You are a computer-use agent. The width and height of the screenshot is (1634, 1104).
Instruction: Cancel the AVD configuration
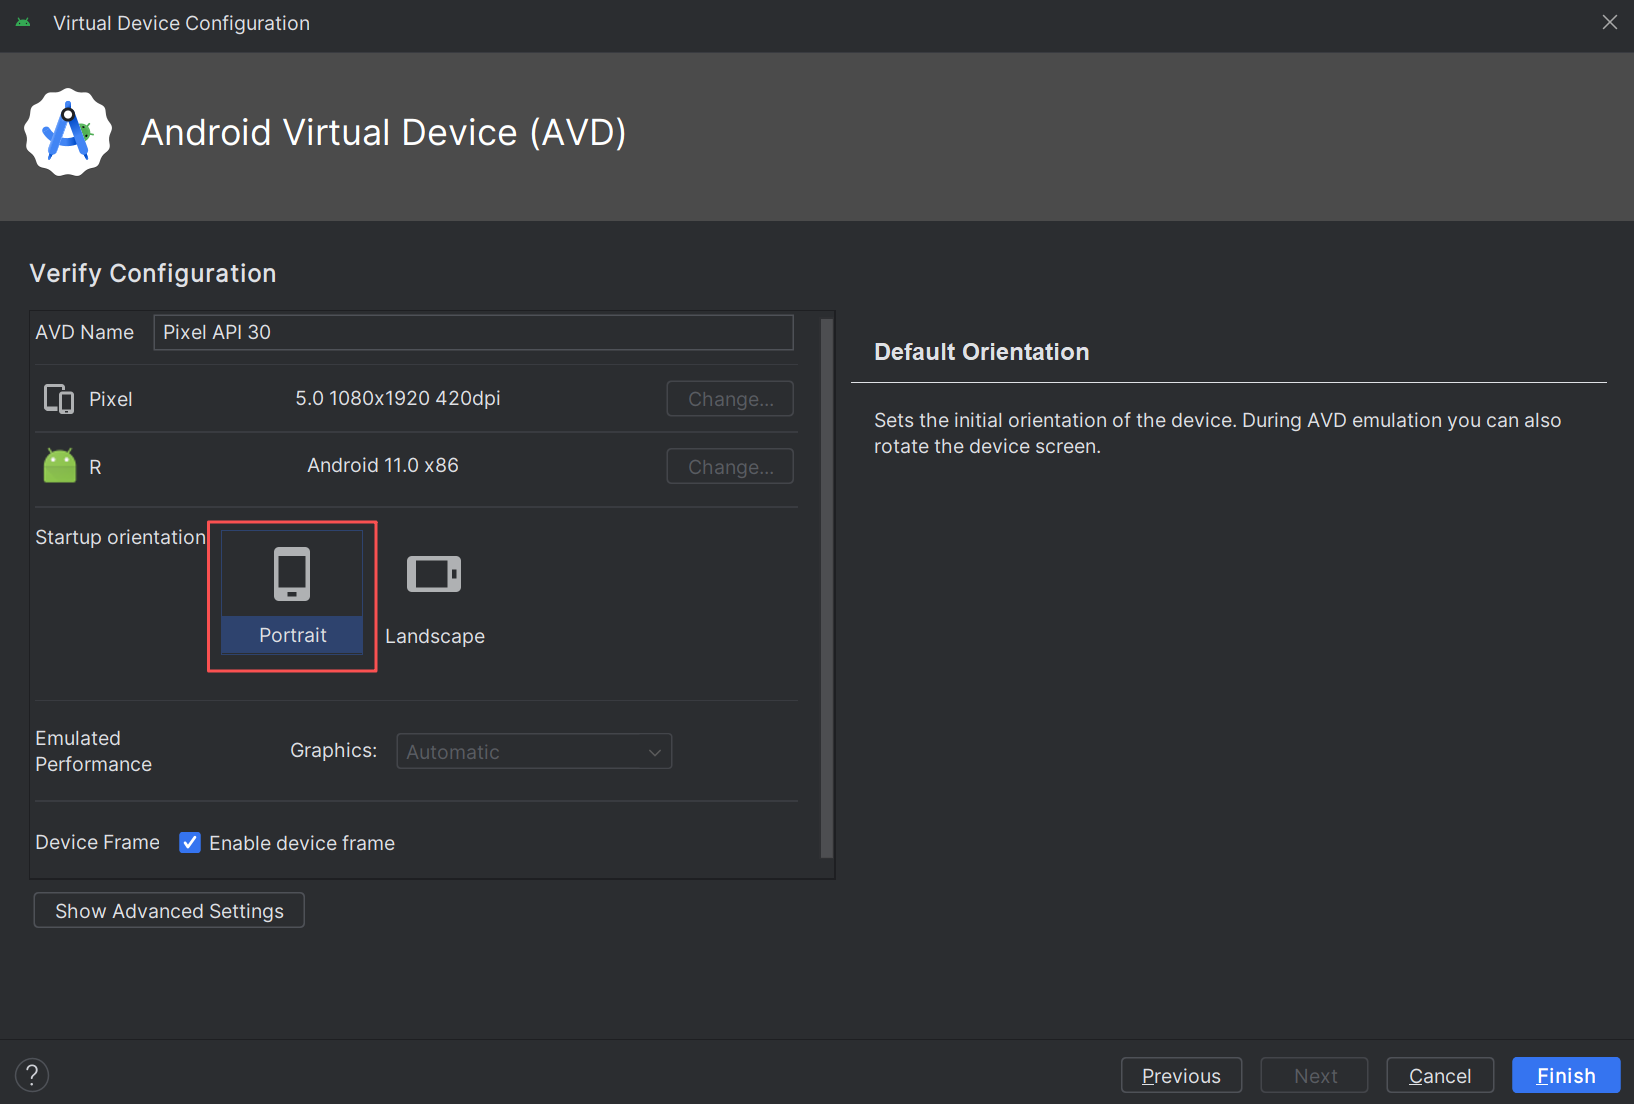1440,1076
